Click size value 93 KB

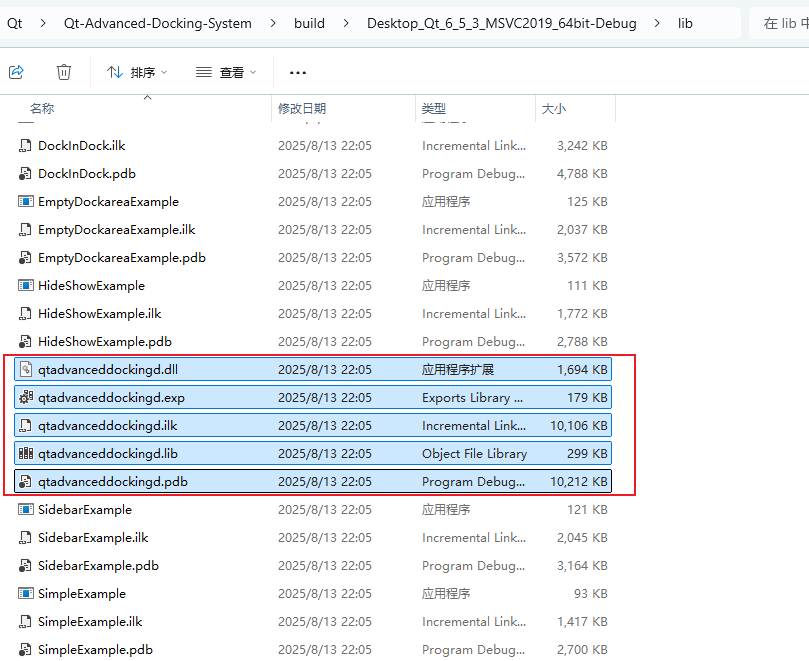[590, 593]
